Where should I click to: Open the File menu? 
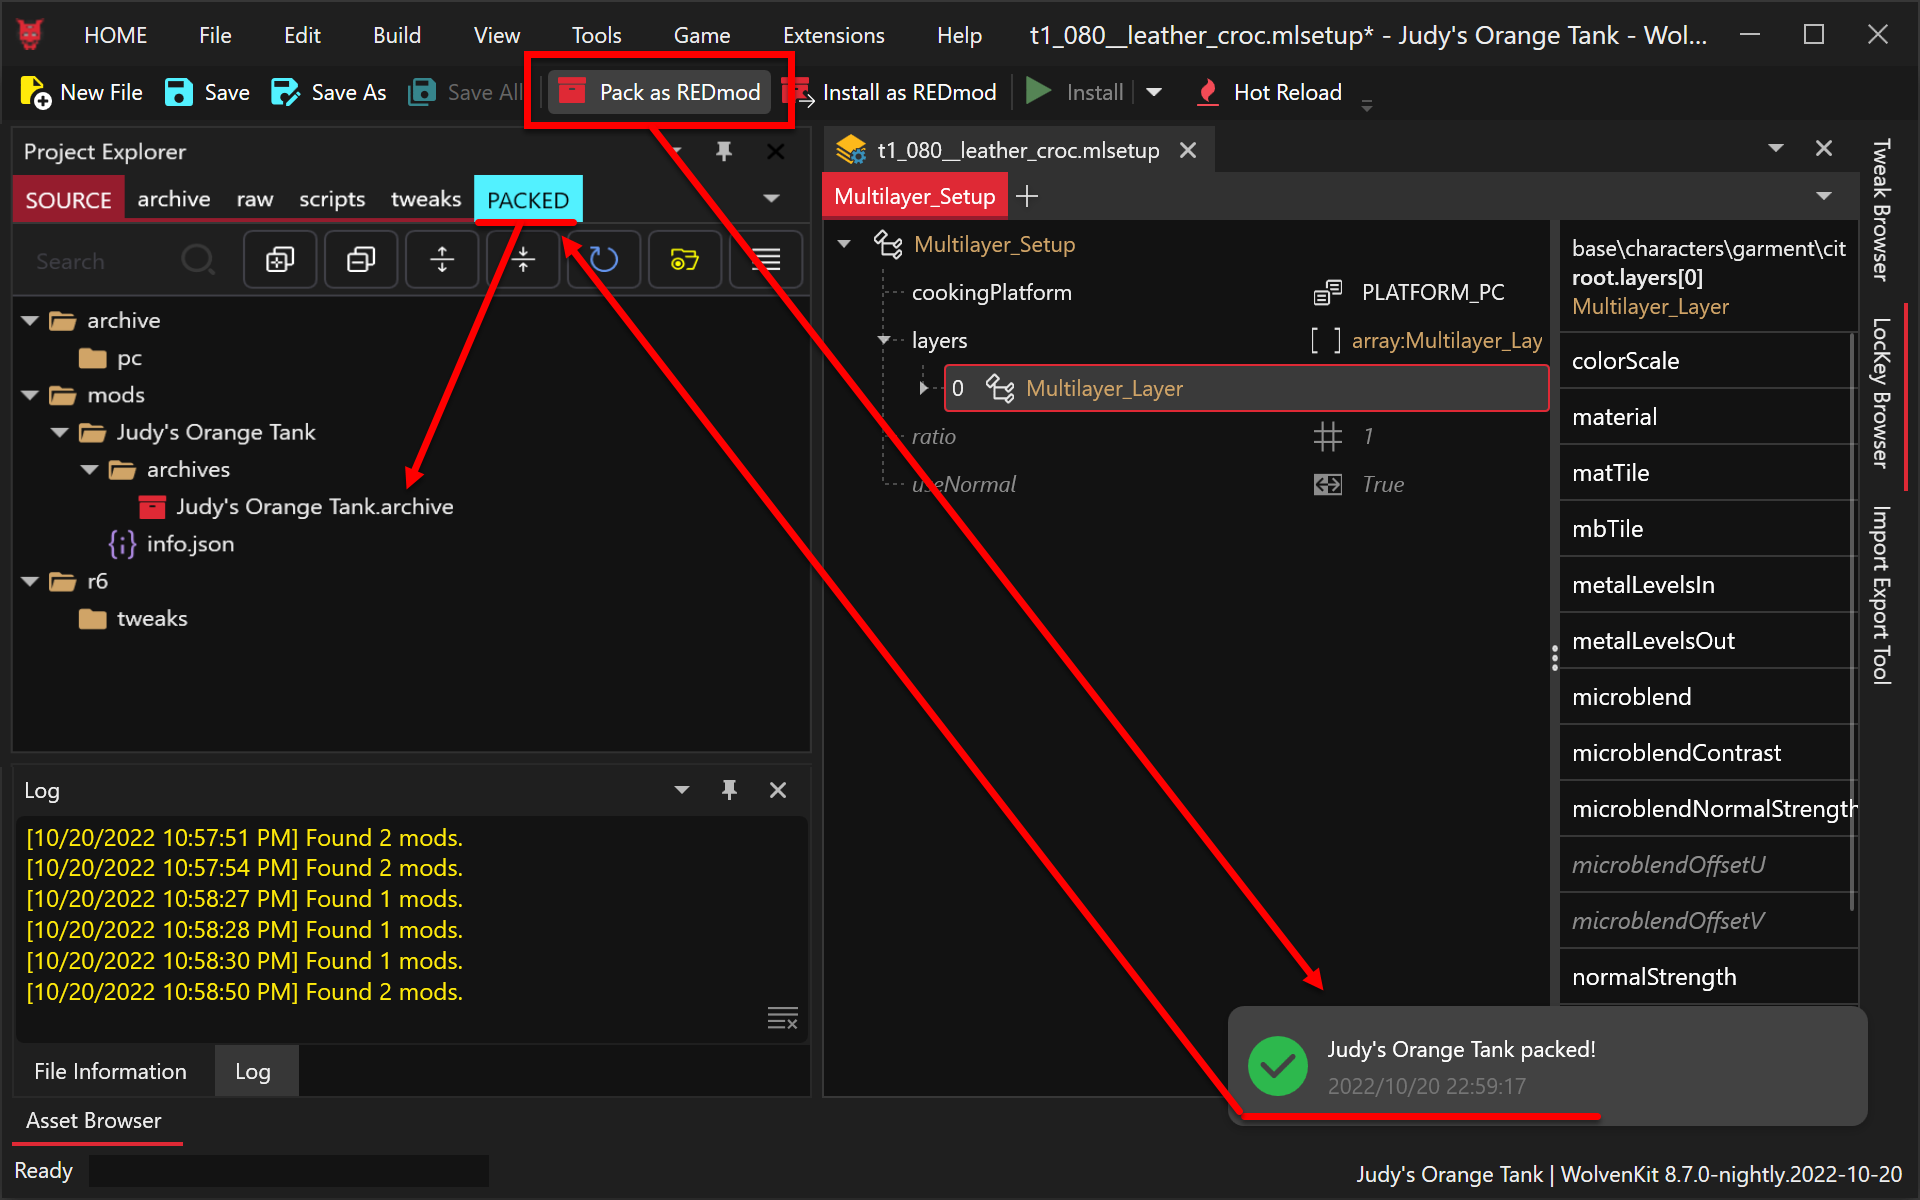[x=215, y=35]
